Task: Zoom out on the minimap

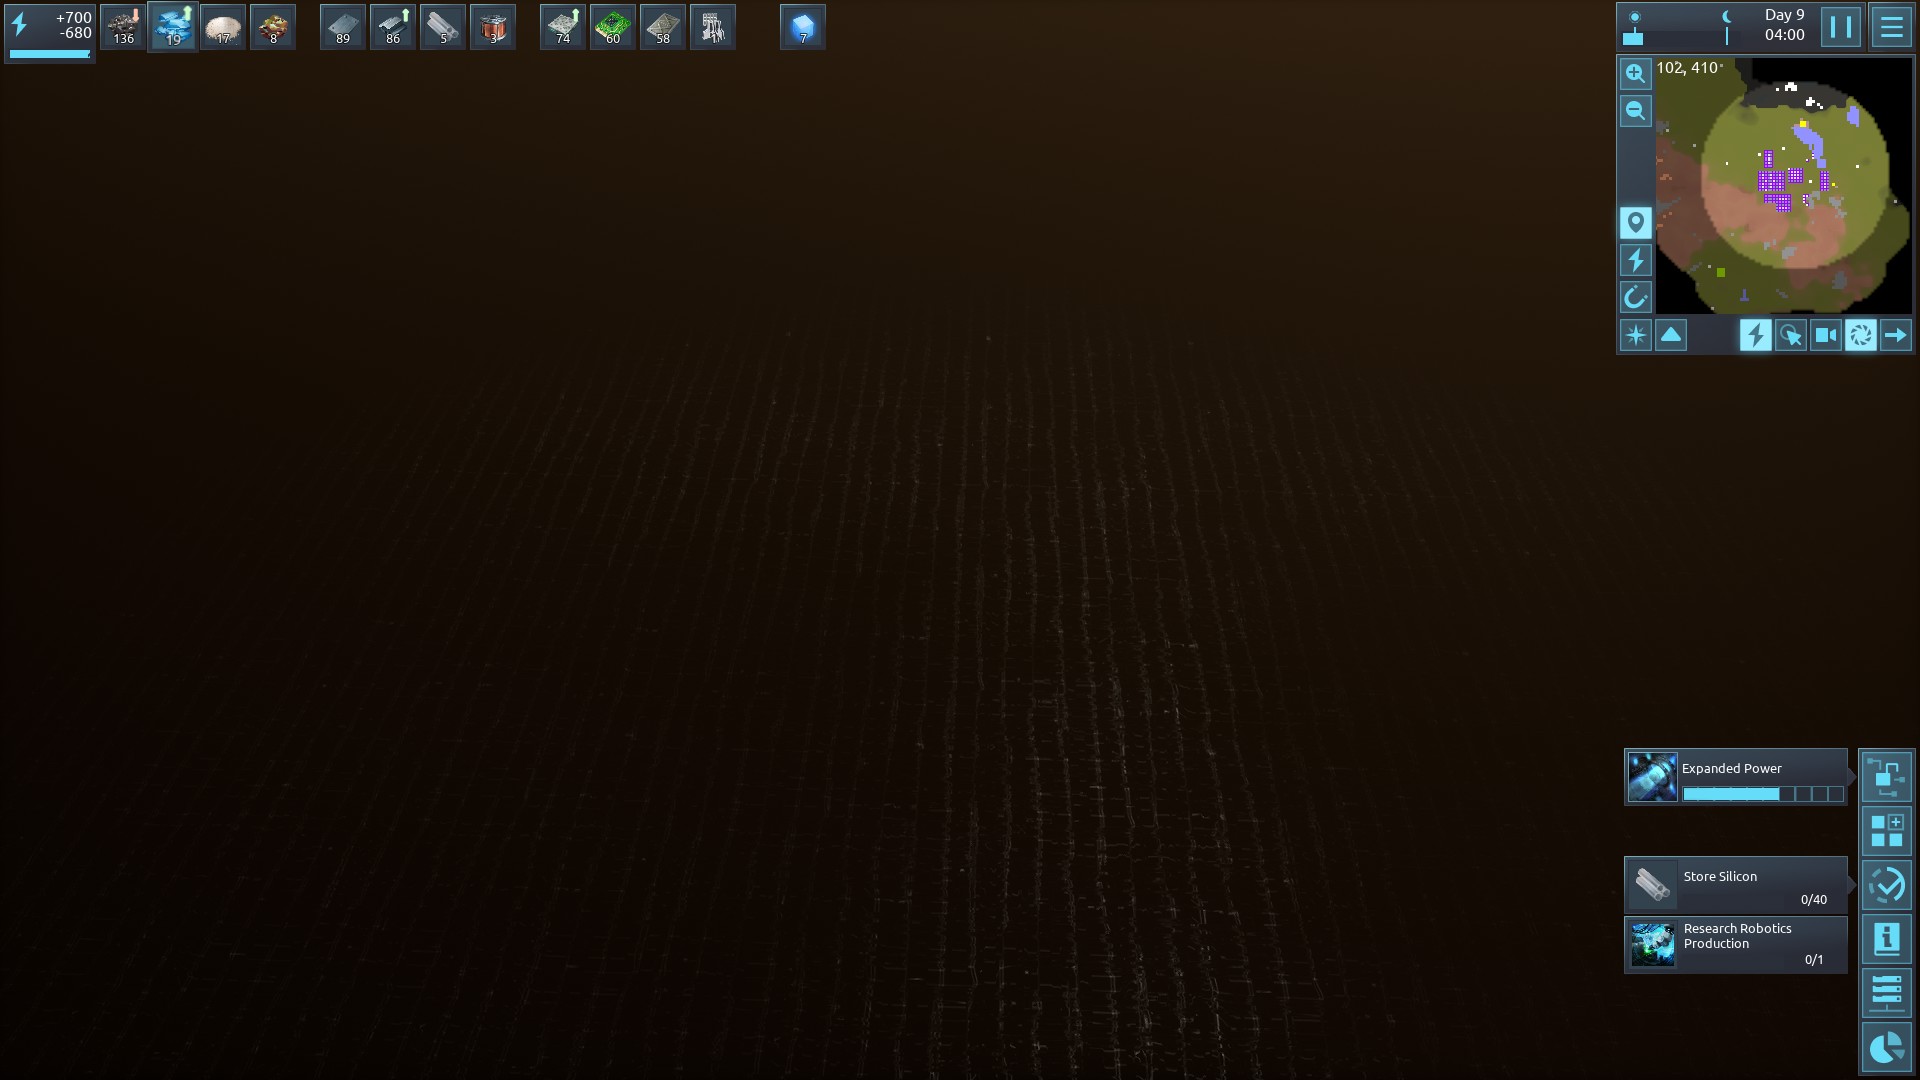Action: point(1635,111)
